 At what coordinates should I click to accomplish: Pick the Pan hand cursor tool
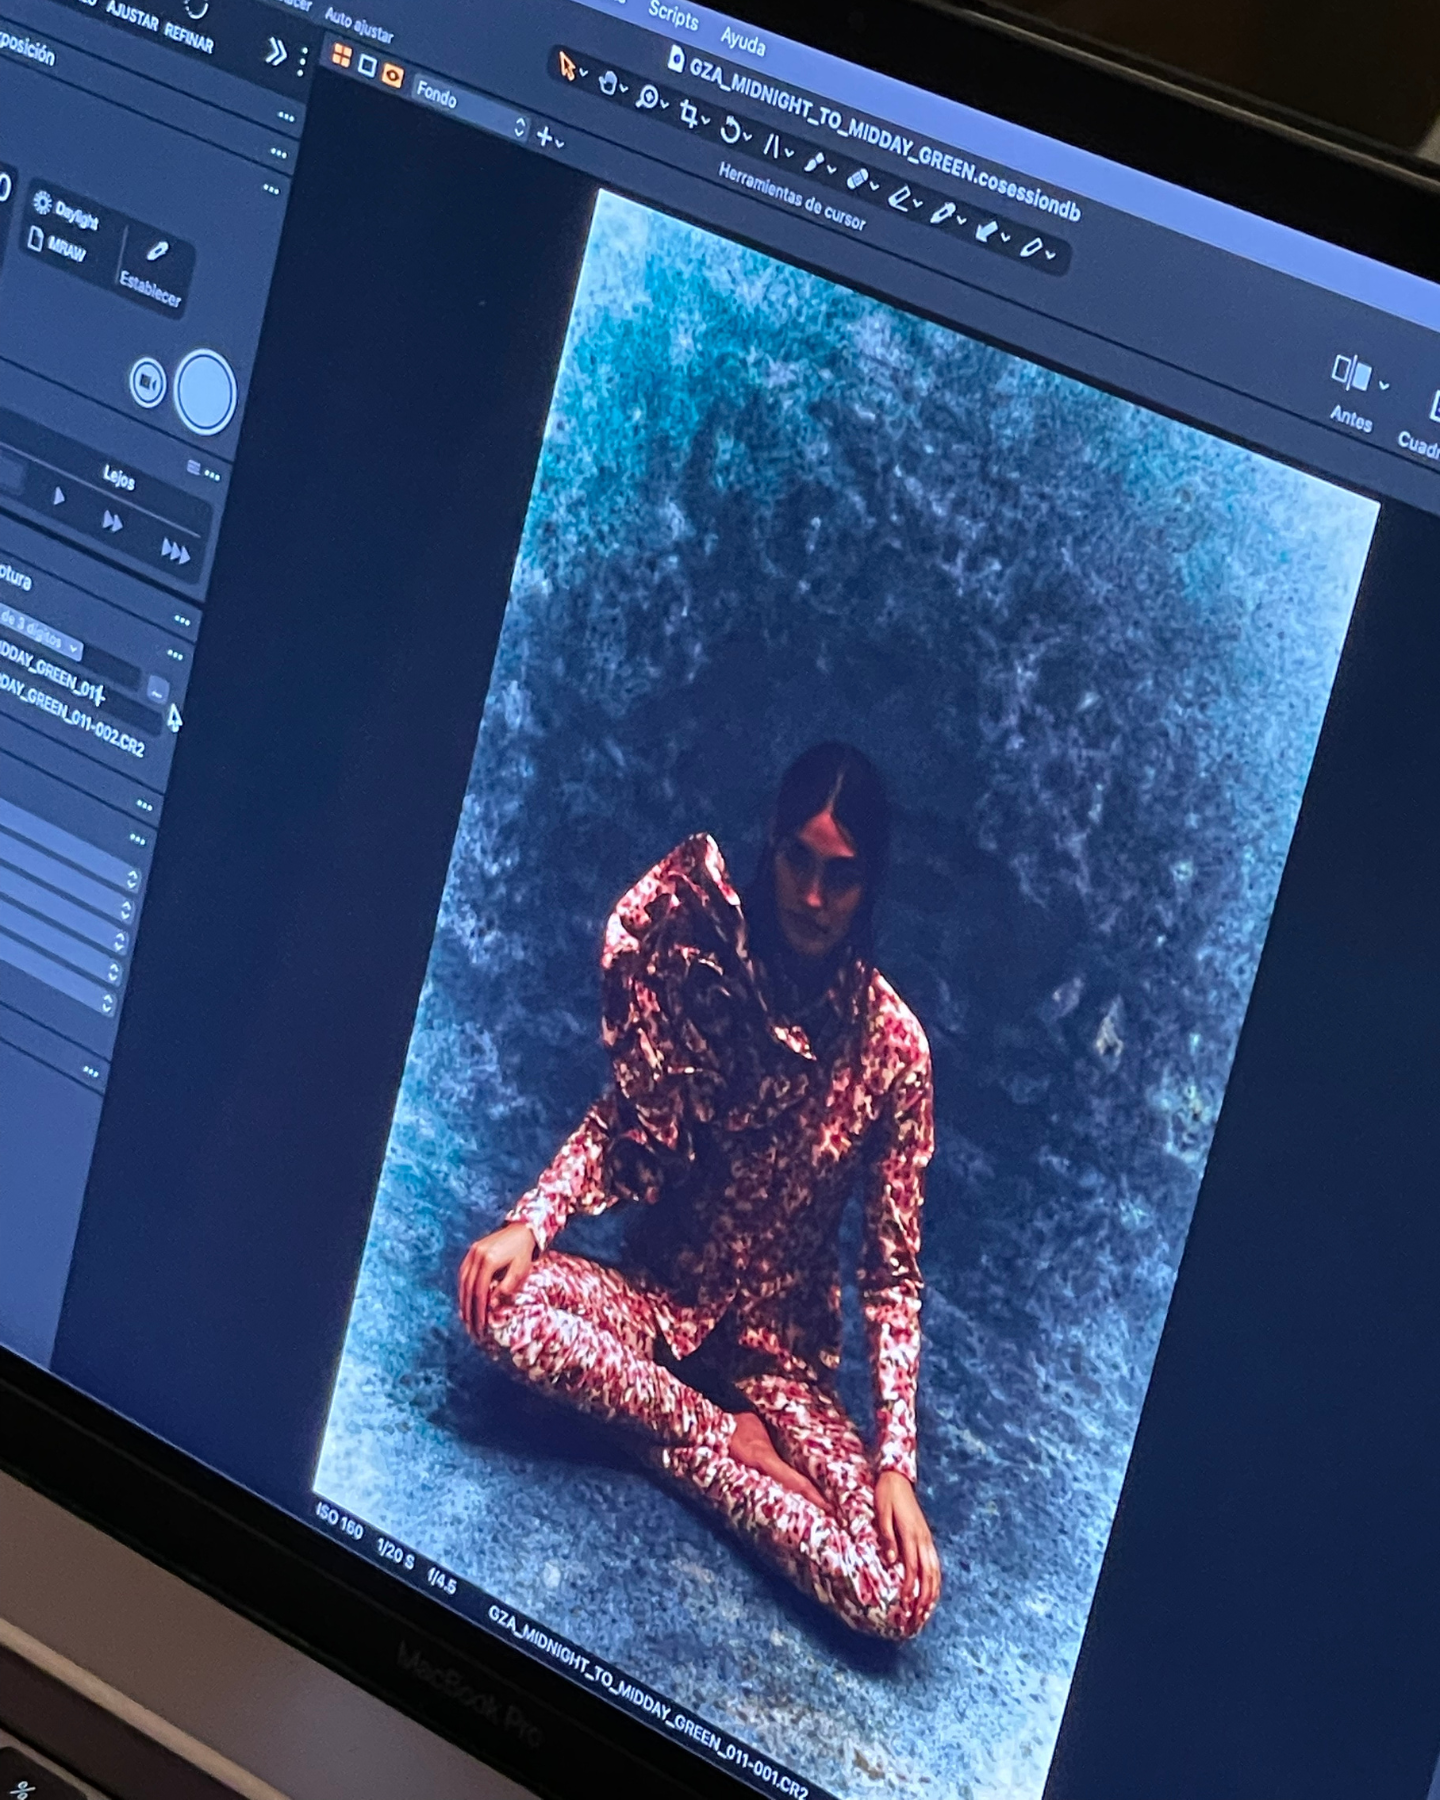608,84
